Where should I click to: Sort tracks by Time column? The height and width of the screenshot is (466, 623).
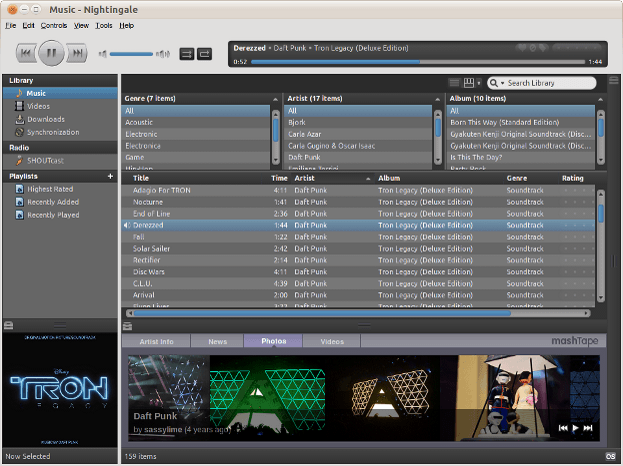click(277, 178)
